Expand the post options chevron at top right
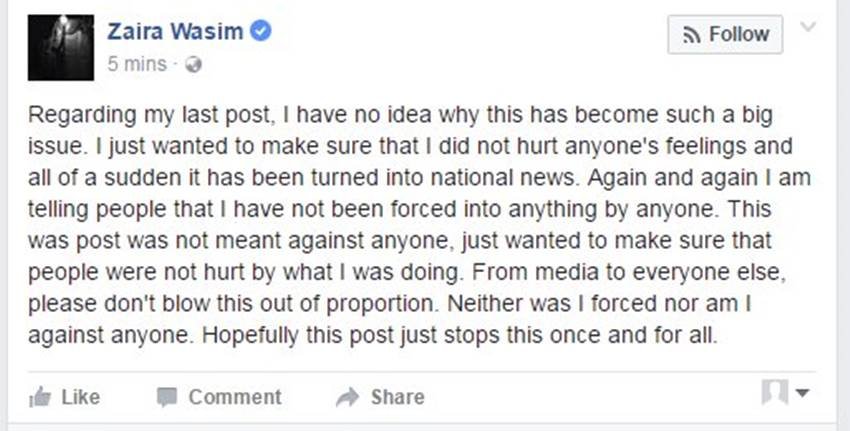Screen dimensions: 850x431 [808, 26]
